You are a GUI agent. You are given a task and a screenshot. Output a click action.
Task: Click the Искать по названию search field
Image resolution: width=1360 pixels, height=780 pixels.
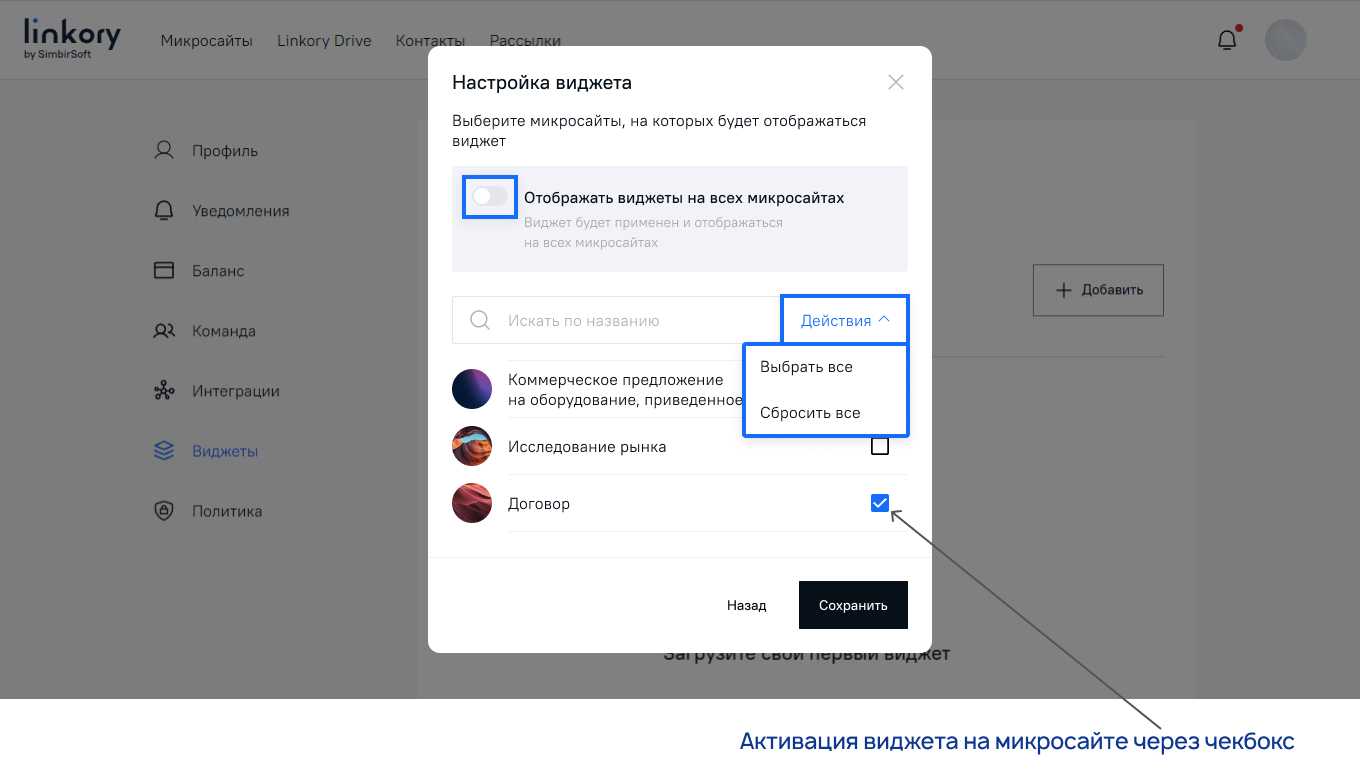click(x=600, y=319)
